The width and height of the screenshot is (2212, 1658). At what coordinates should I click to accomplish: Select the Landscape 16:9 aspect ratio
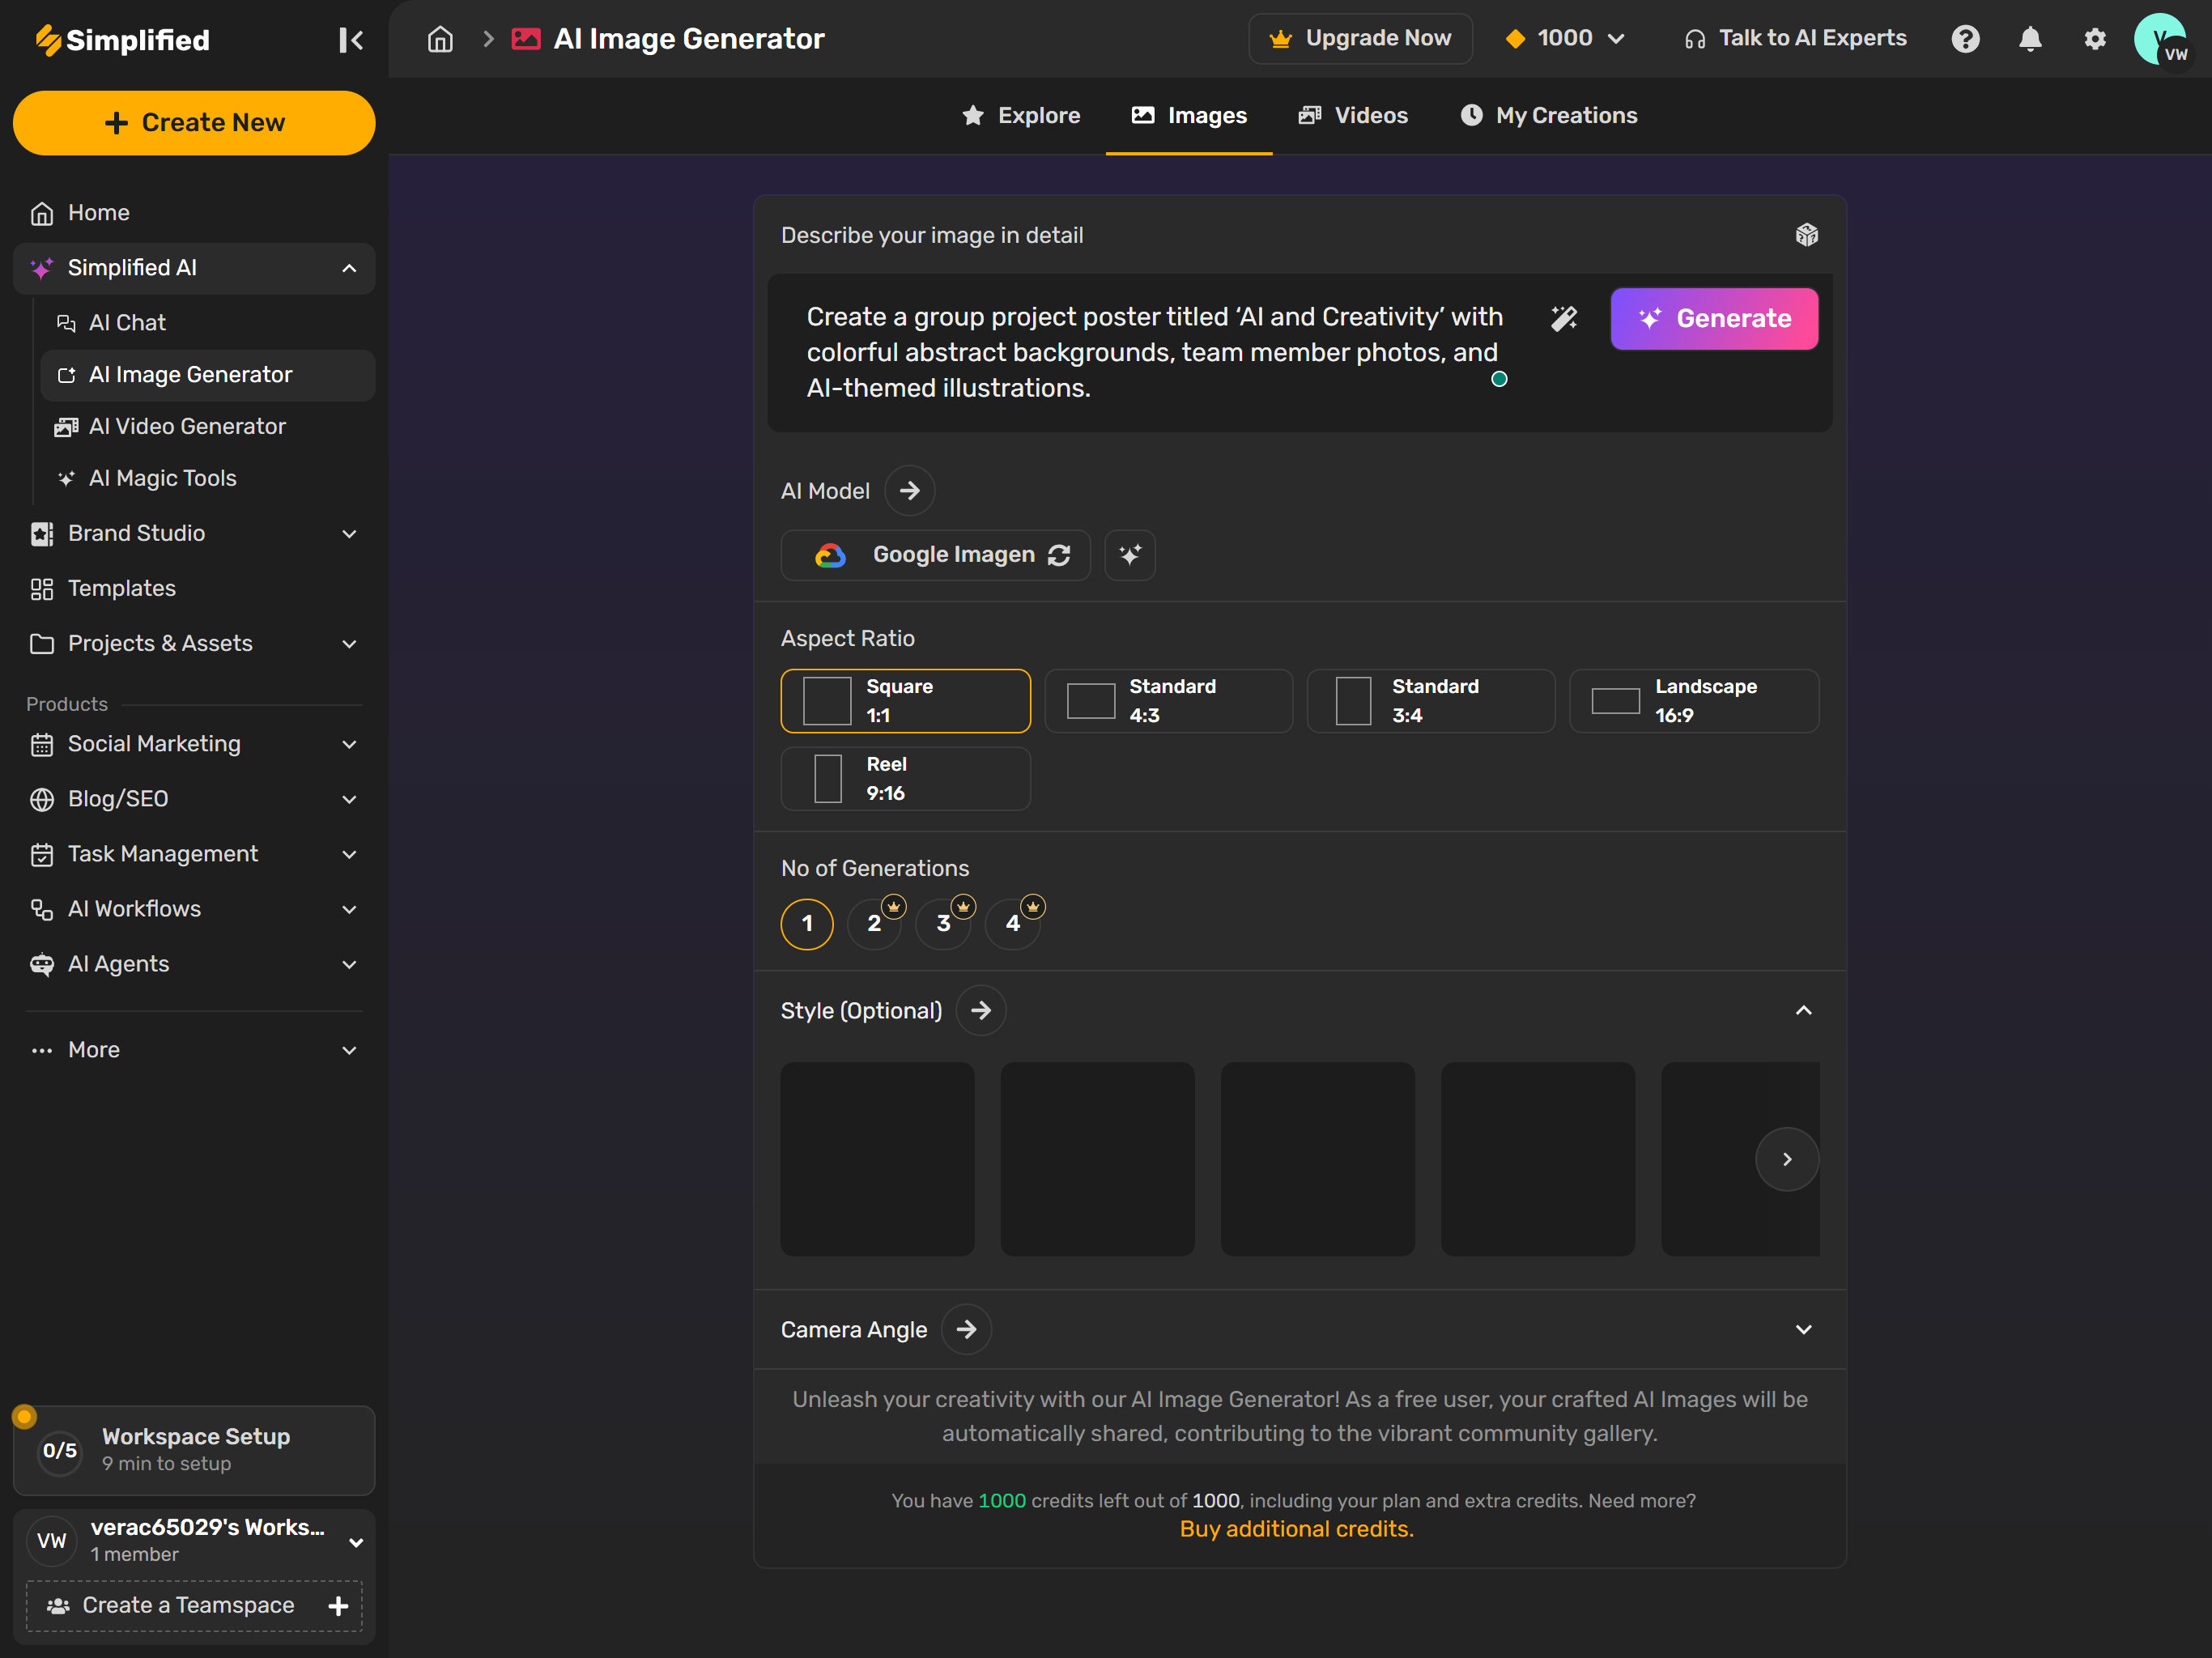tap(1693, 701)
